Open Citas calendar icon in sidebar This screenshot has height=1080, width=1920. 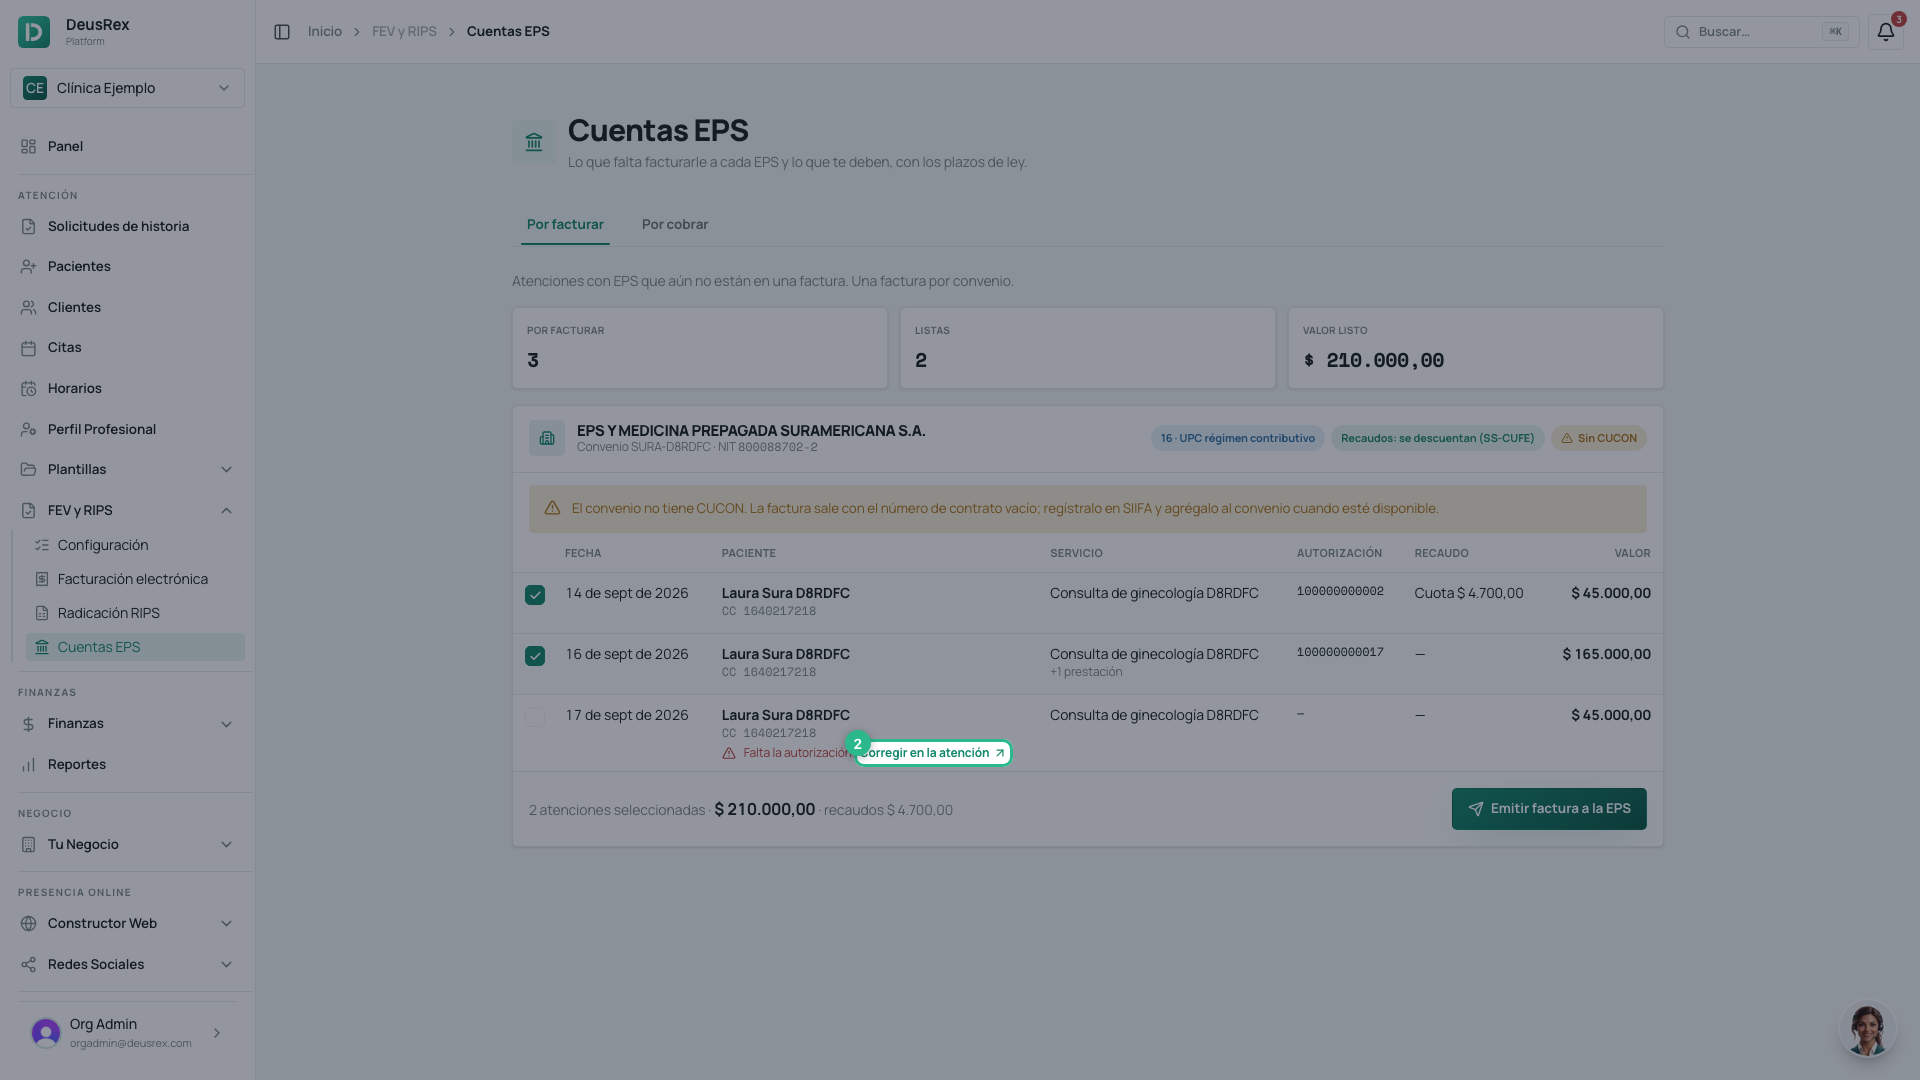[x=28, y=348]
